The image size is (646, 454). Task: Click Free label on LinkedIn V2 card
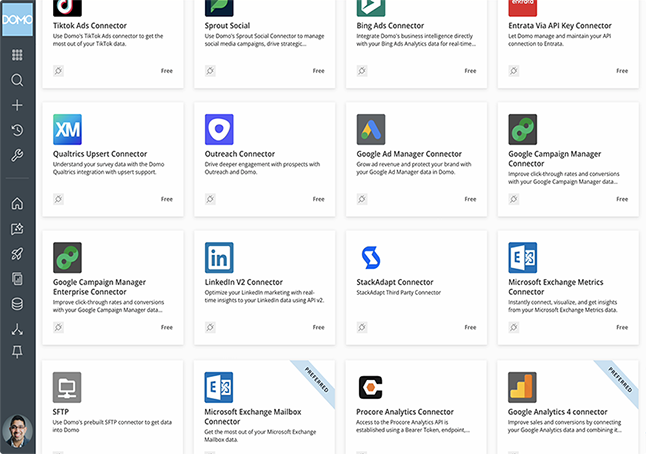point(318,327)
